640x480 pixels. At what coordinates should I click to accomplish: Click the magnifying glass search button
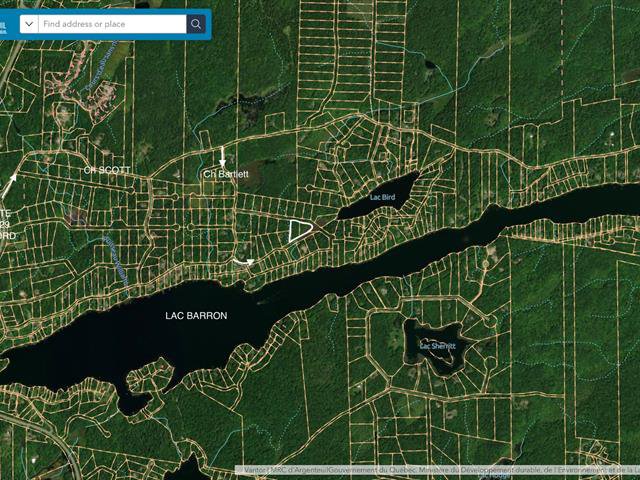pos(196,24)
